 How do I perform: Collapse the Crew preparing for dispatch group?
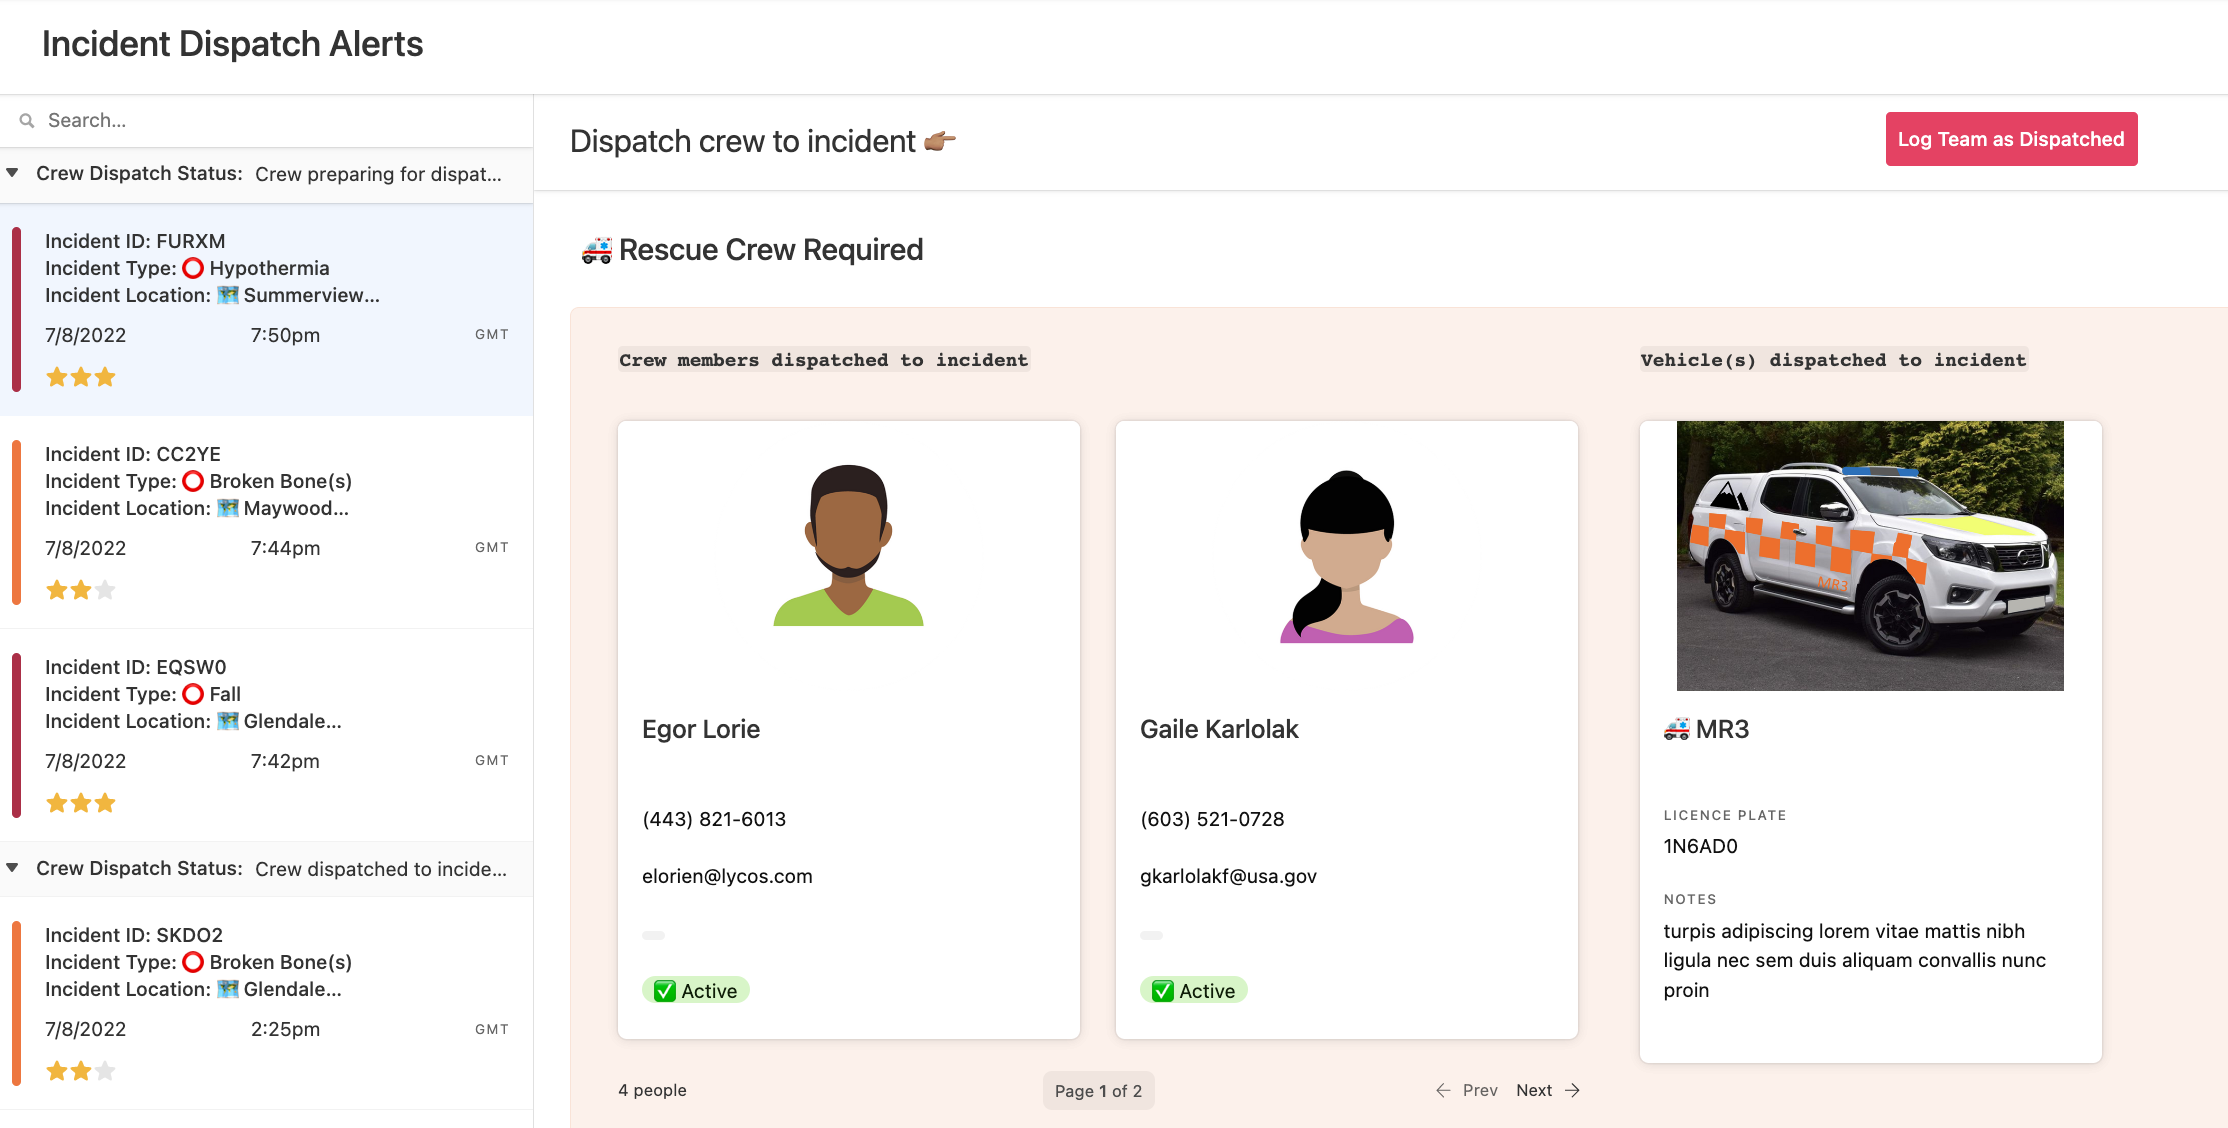point(13,173)
